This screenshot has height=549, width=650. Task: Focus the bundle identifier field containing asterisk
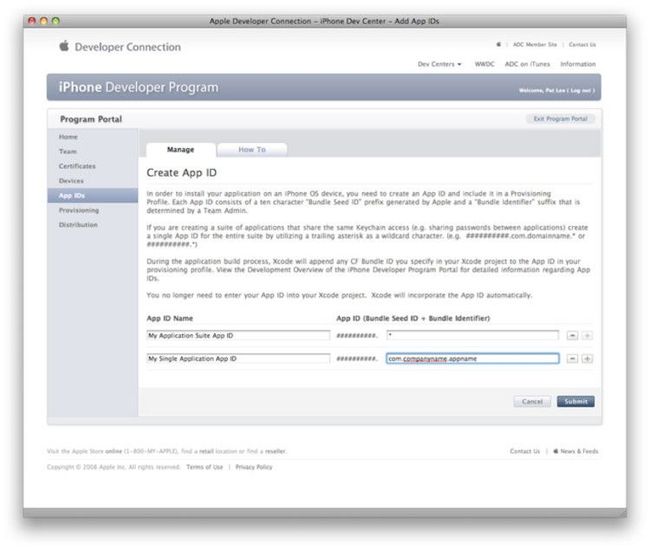(473, 335)
